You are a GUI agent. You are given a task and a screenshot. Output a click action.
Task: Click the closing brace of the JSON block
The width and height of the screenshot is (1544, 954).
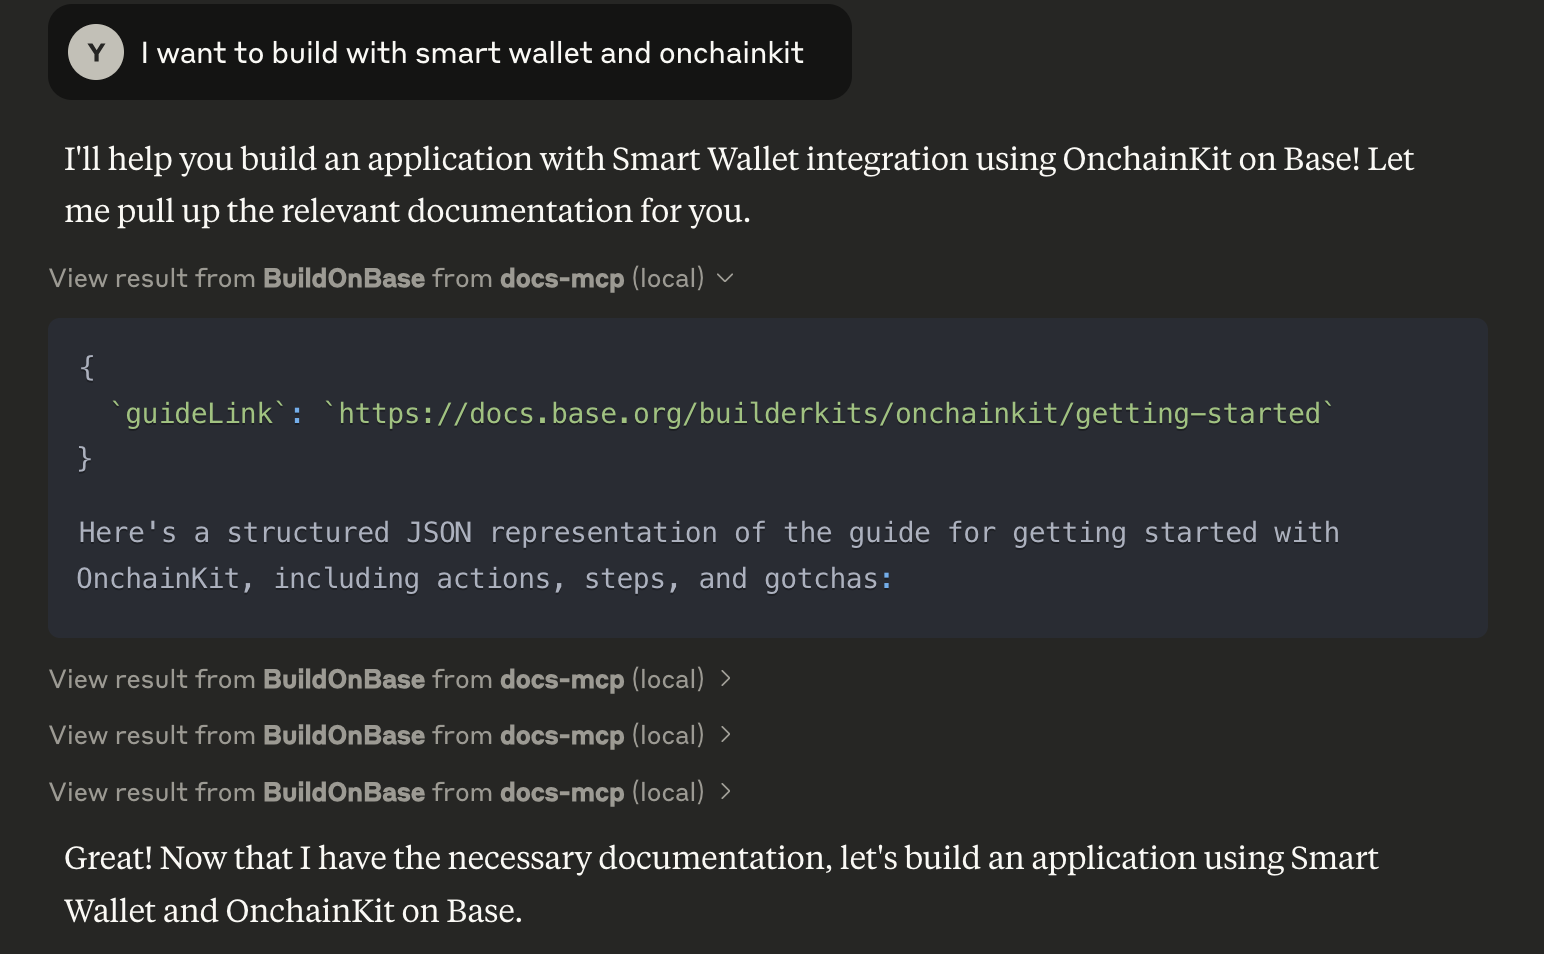85,458
